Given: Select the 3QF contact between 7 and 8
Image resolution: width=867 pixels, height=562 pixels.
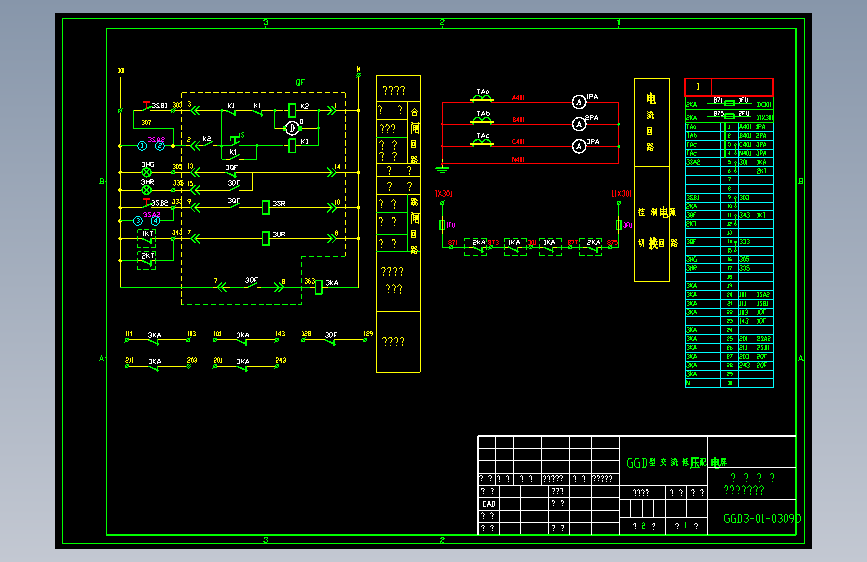Looking at the screenshot, I should tap(252, 284).
